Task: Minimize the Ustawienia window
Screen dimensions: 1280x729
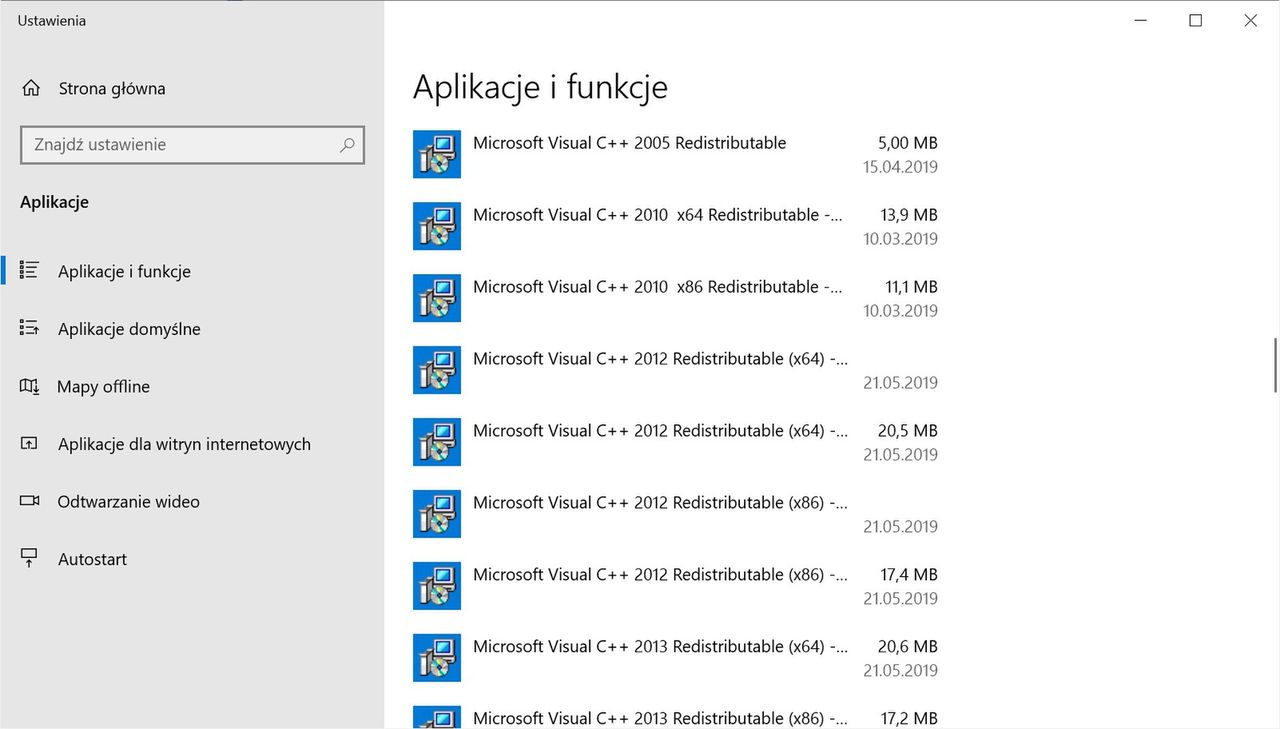Action: tap(1140, 20)
